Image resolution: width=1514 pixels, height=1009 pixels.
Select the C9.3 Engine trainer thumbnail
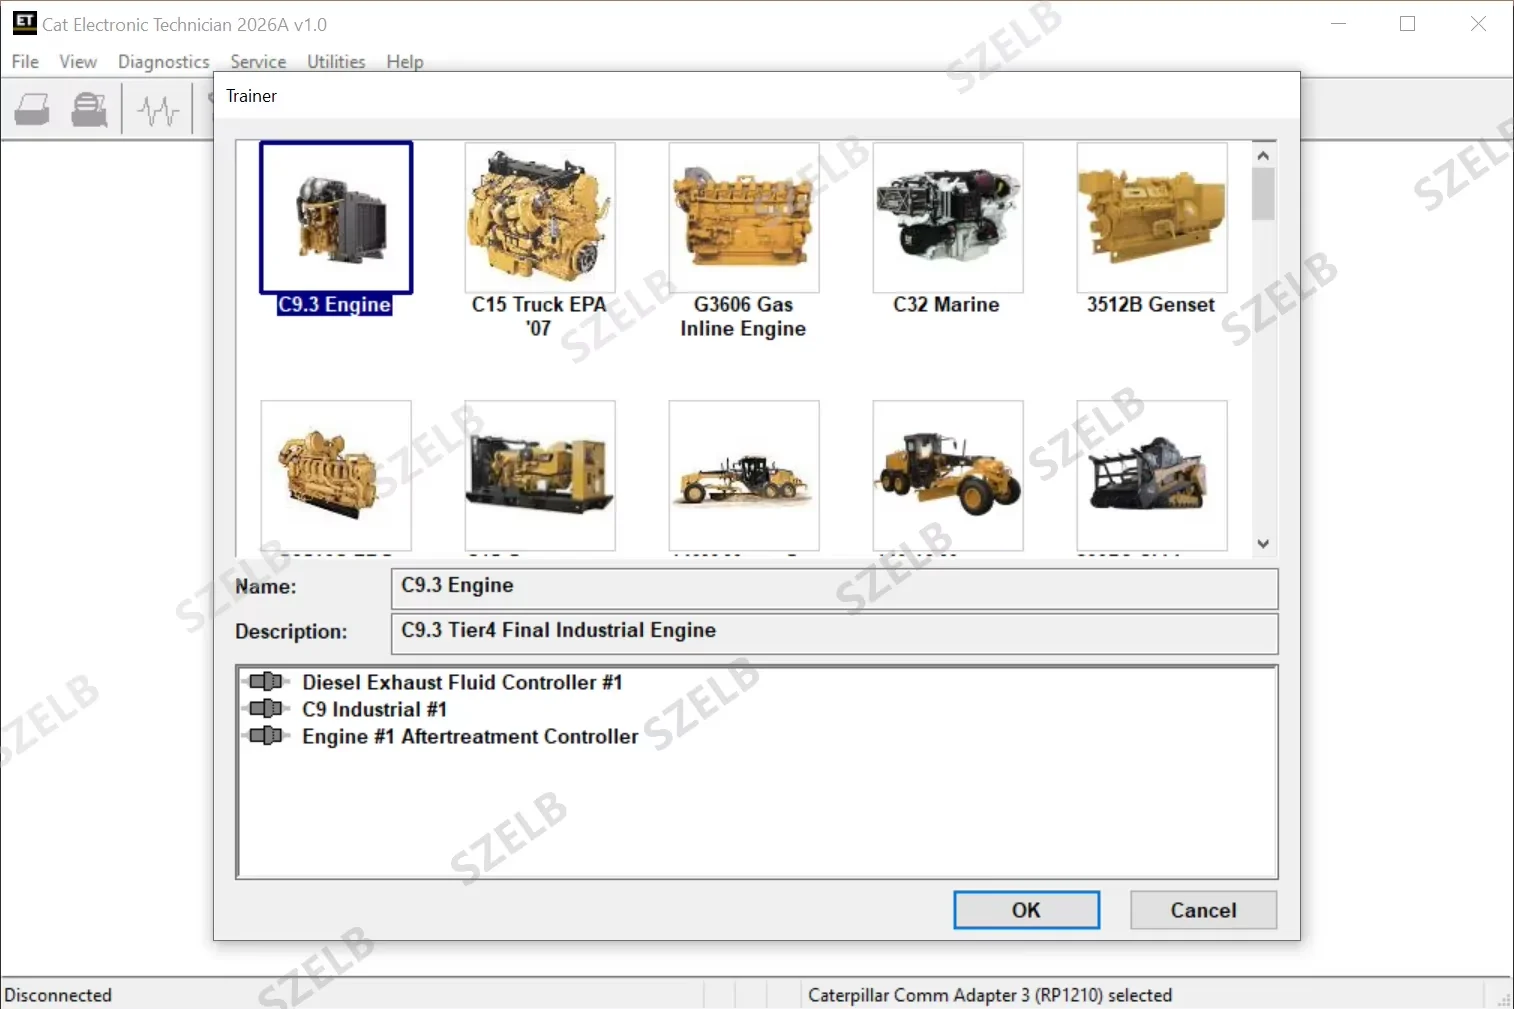click(336, 217)
